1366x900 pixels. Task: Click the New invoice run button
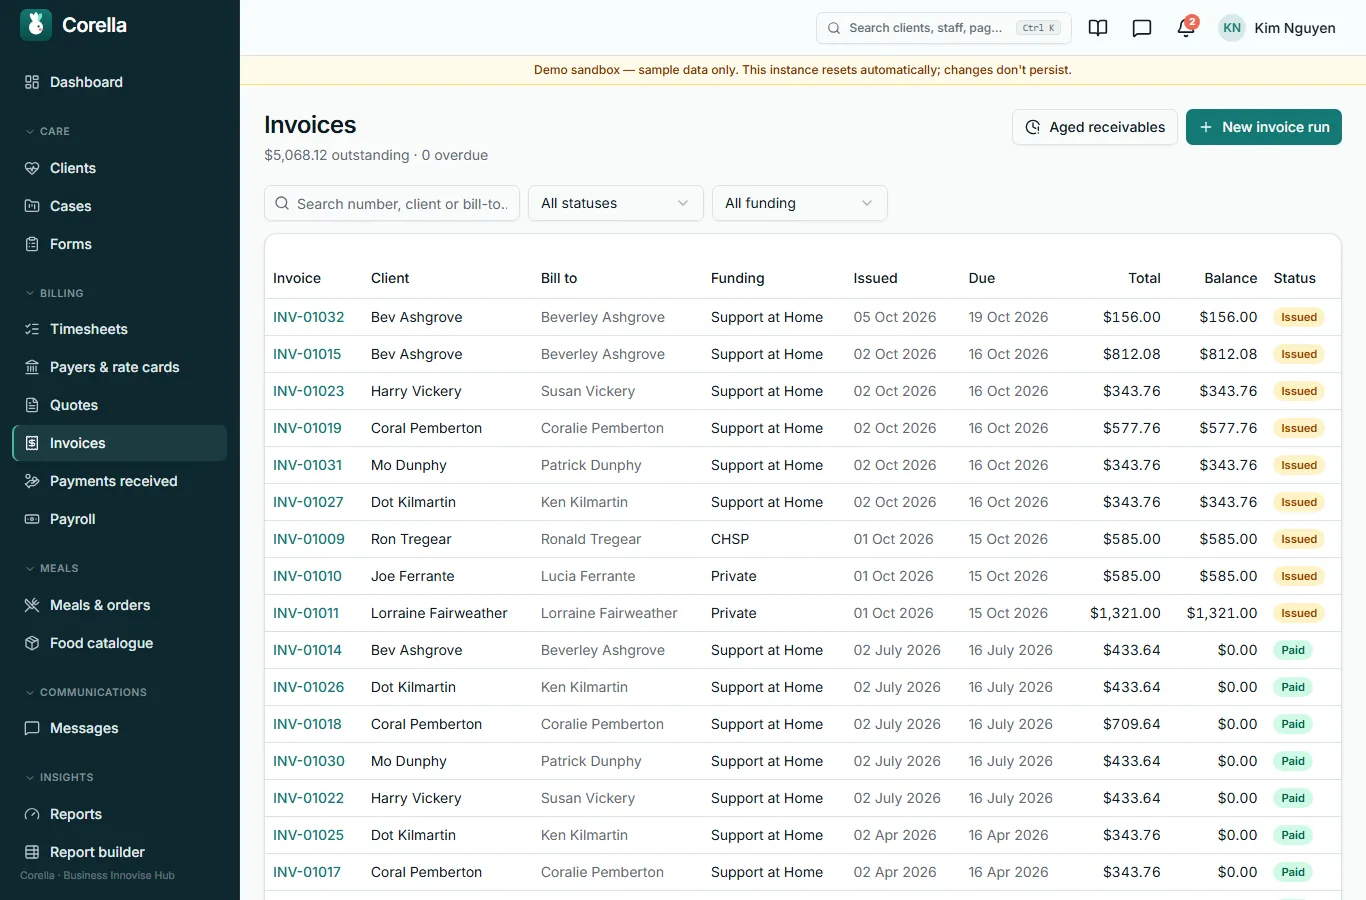(x=1264, y=127)
